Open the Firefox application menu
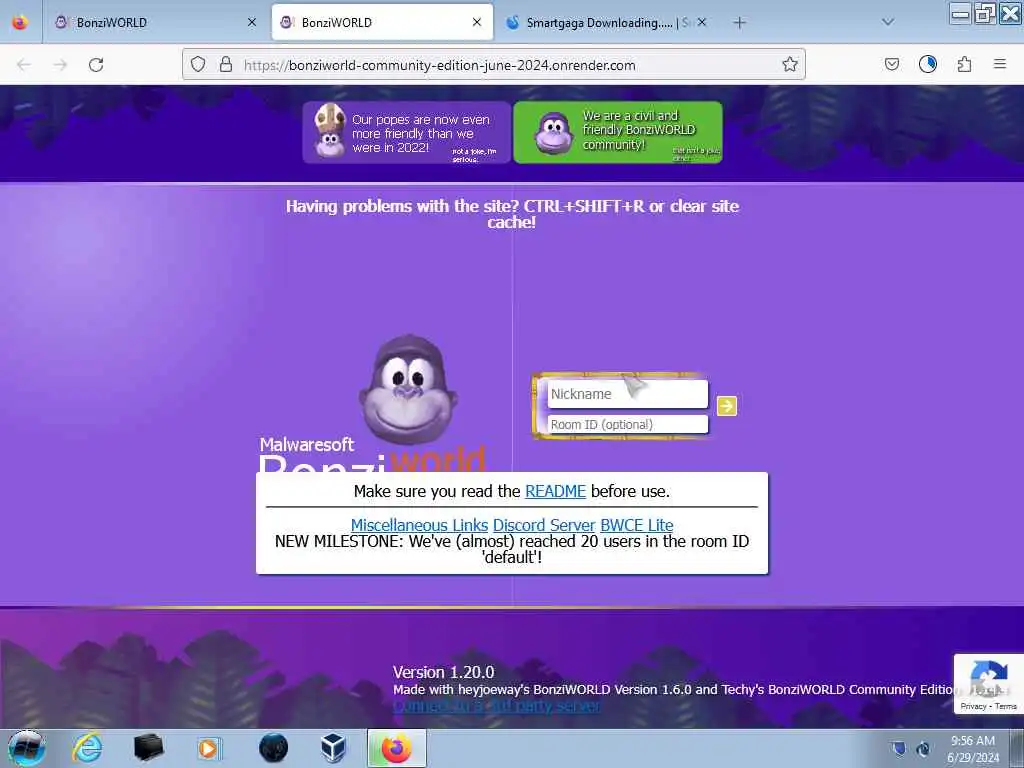Image resolution: width=1024 pixels, height=768 pixels. [1000, 64]
